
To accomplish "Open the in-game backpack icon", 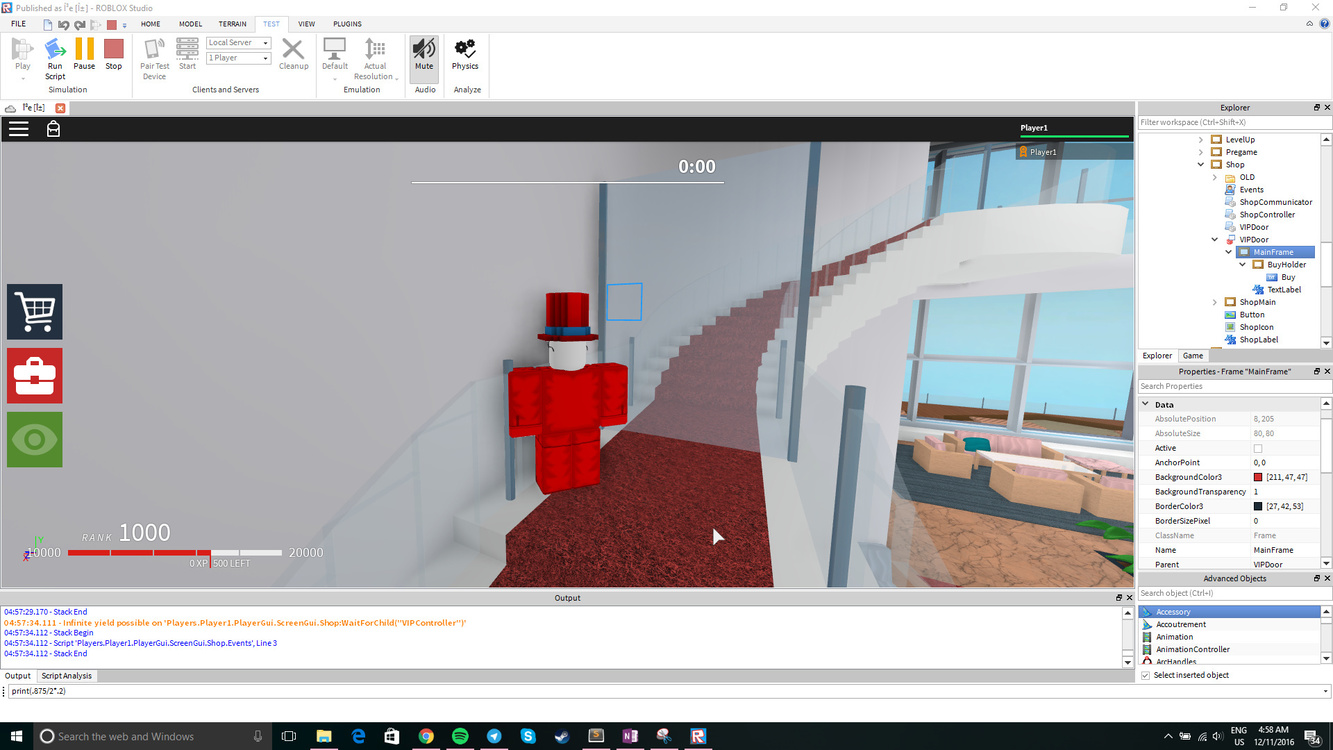I will [54, 128].
